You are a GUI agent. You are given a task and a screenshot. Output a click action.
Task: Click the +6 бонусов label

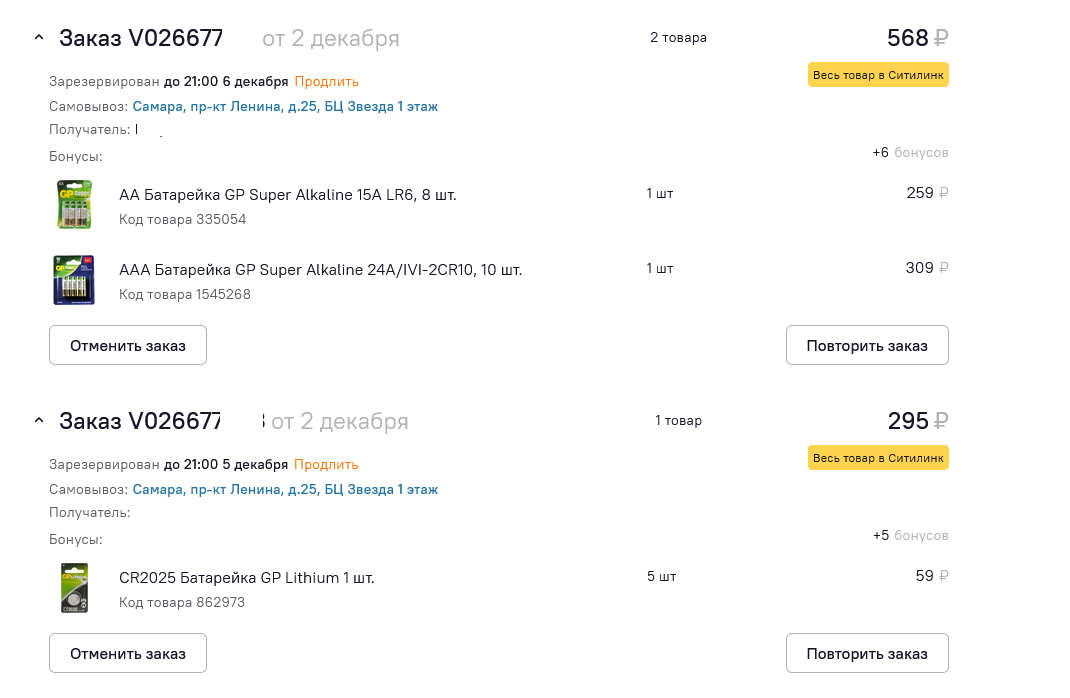(910, 152)
